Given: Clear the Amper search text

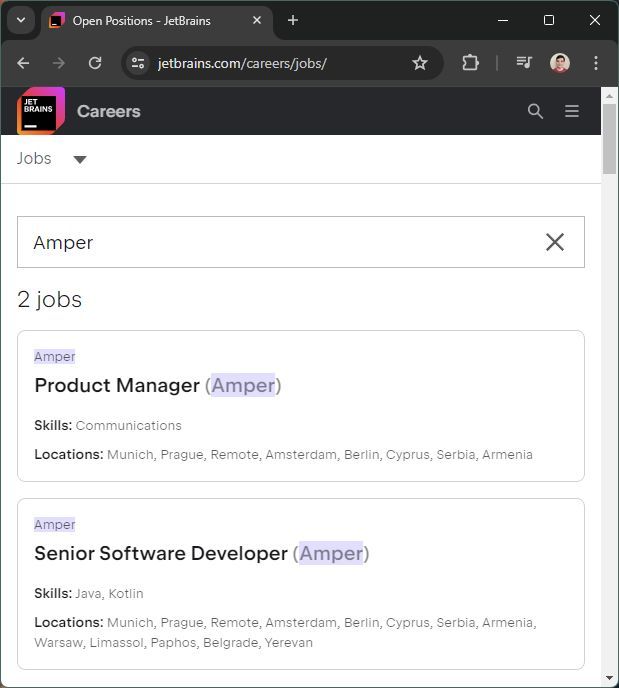Looking at the screenshot, I should click(x=555, y=242).
